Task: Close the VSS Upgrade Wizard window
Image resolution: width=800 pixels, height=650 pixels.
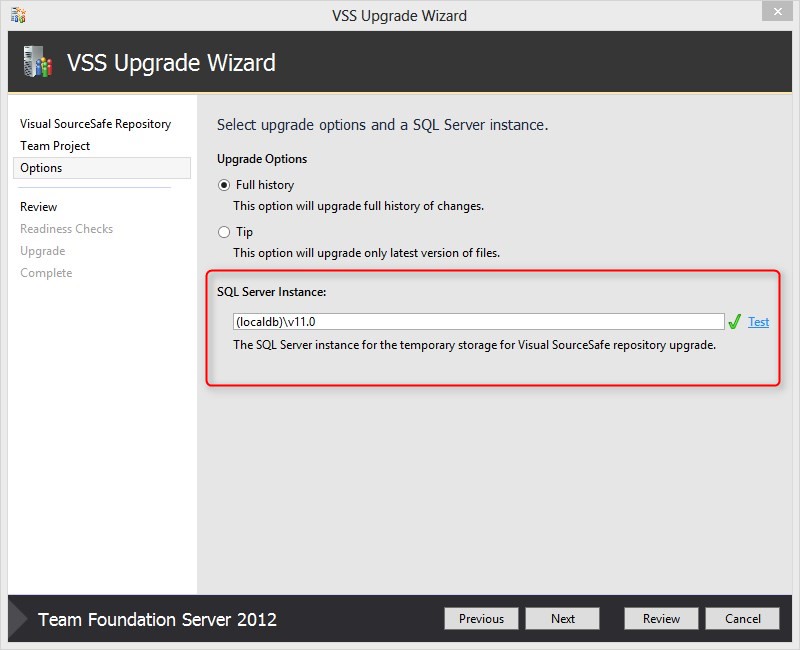Action: (777, 11)
